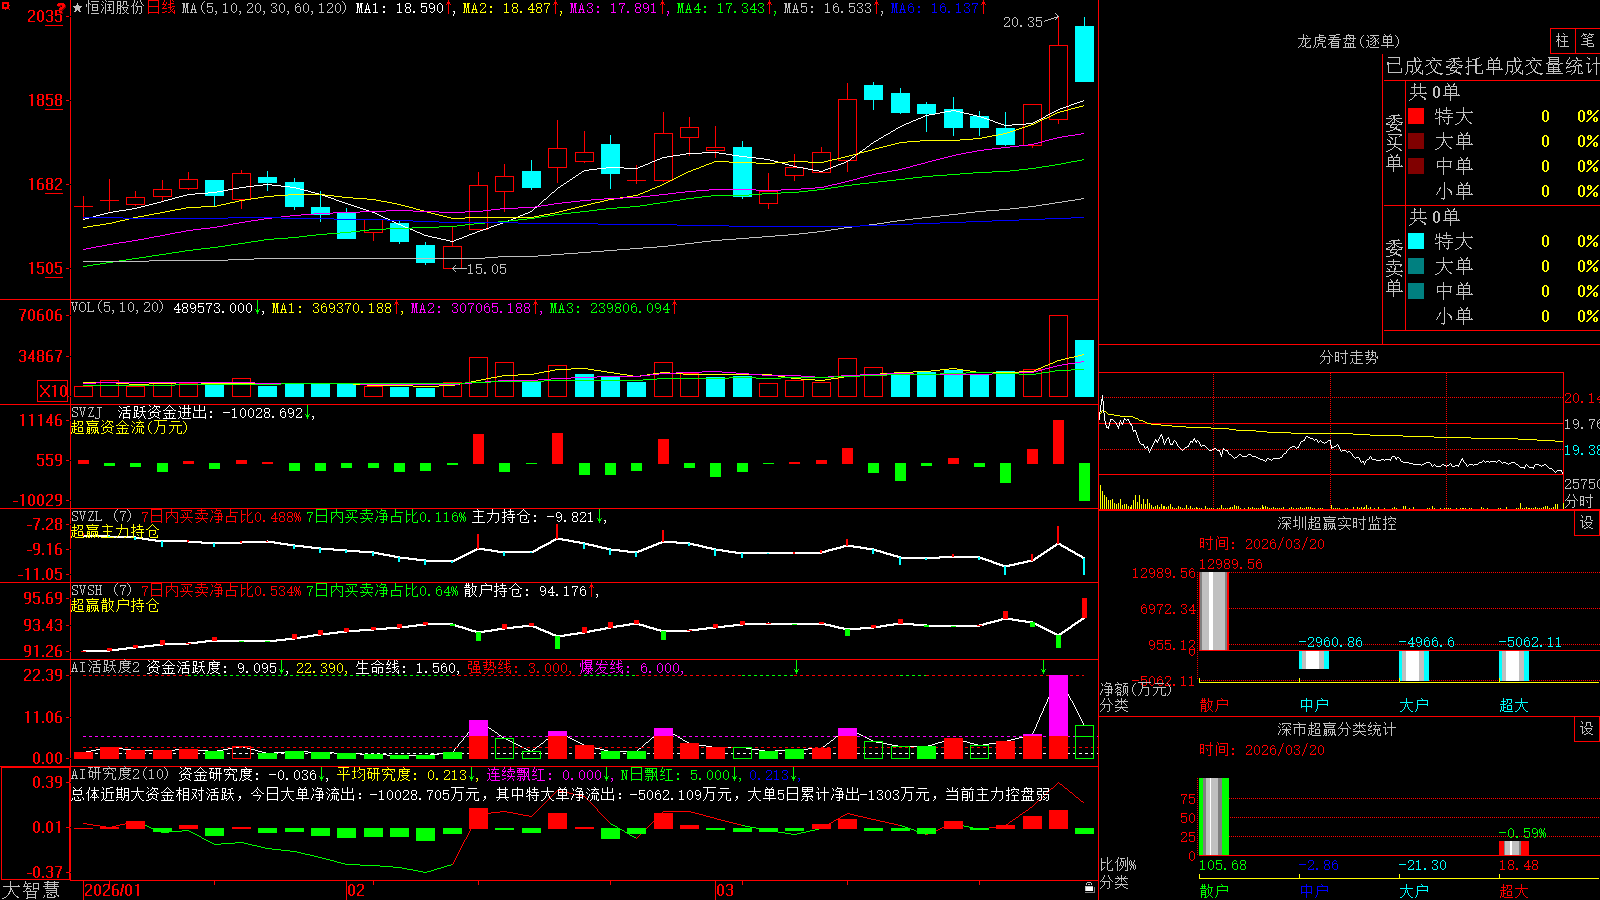The width and height of the screenshot is (1600, 900).
Task: Click the AI活跃度2 indicator label
Action: pyautogui.click(x=106, y=667)
